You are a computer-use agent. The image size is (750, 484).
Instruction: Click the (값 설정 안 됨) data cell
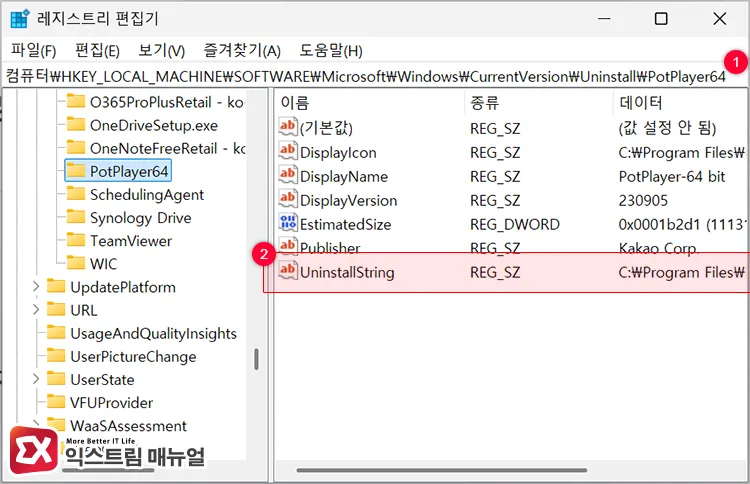coord(667,128)
